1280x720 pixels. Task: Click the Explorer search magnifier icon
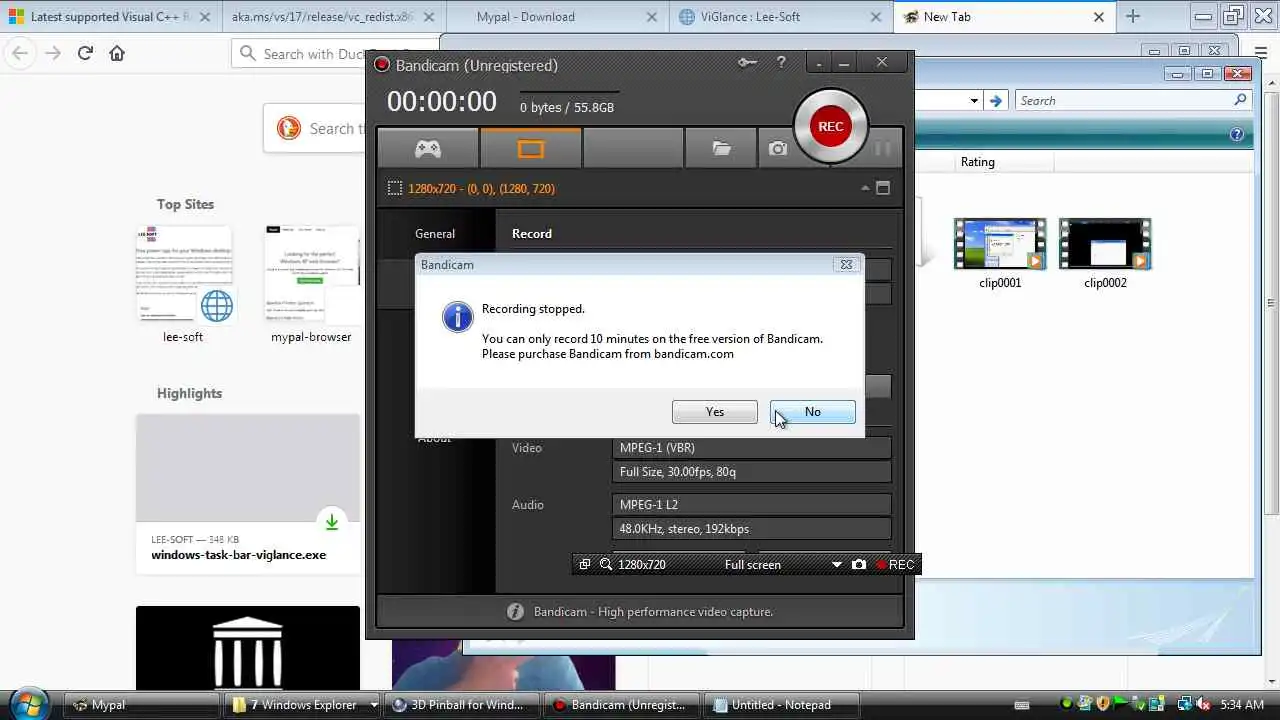coord(1240,100)
